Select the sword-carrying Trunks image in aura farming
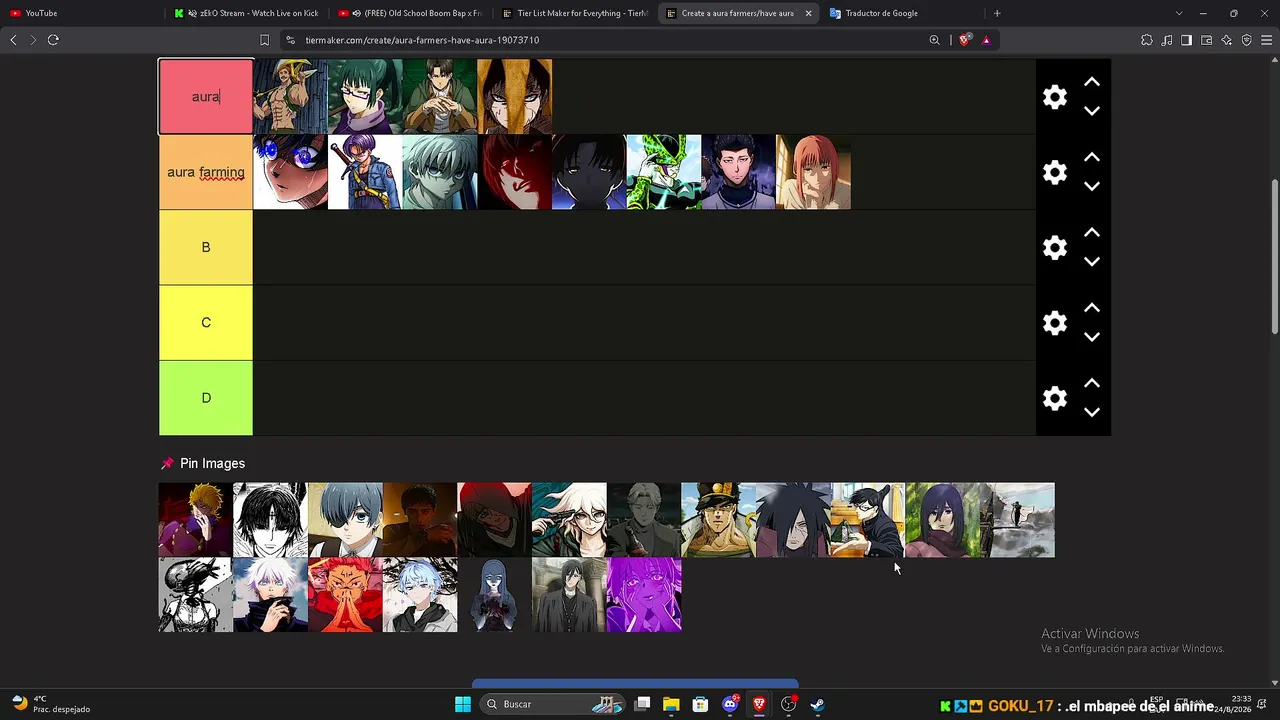The height and width of the screenshot is (720, 1280). coord(365,172)
